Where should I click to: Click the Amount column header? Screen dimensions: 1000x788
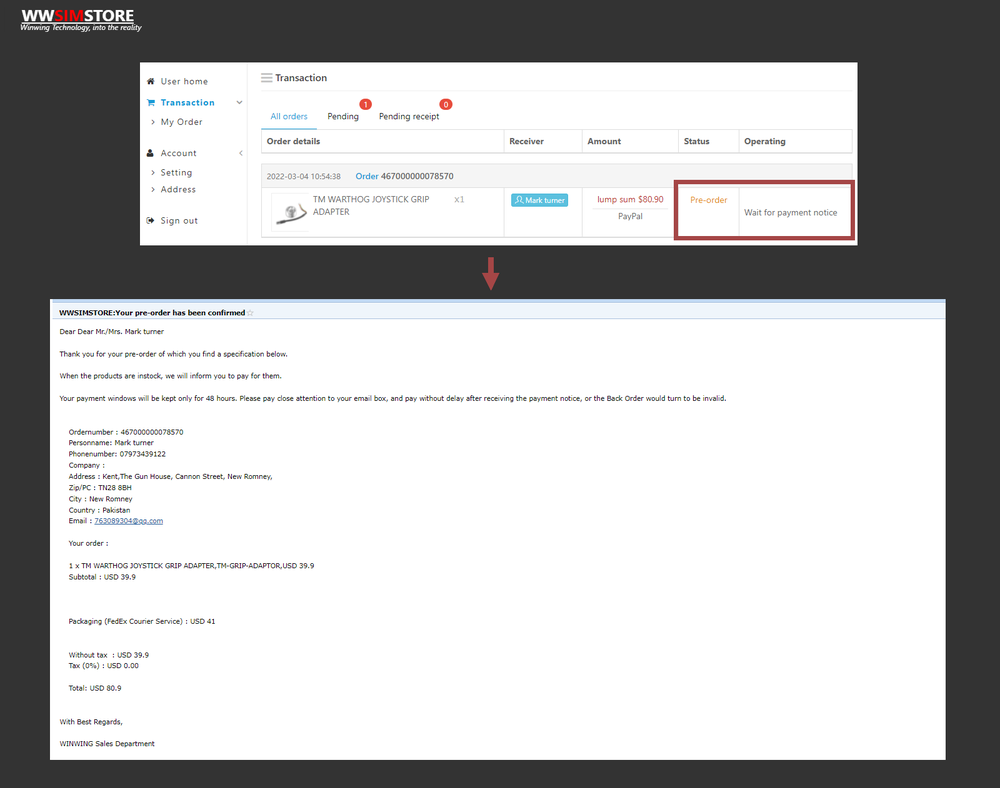[604, 142]
